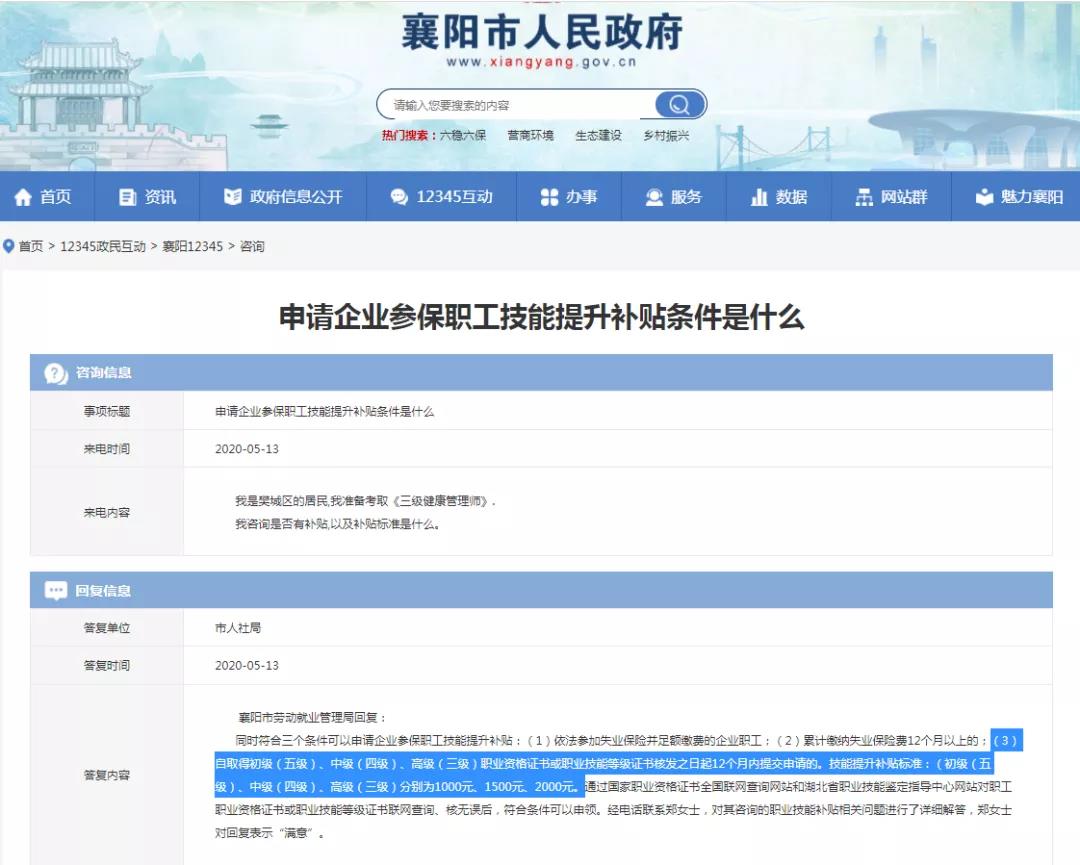
Task: Click the 网站群 sitemap icon
Action: pos(864,198)
